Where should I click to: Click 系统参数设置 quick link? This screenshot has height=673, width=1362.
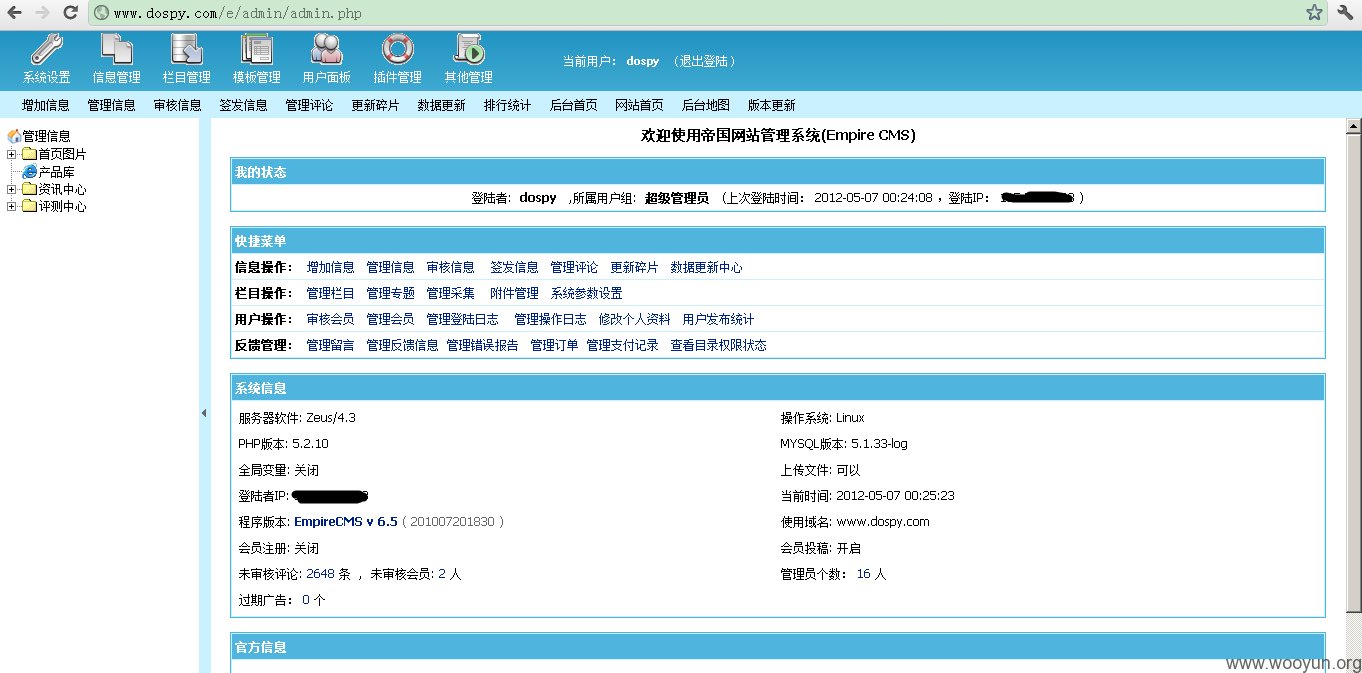(x=587, y=293)
